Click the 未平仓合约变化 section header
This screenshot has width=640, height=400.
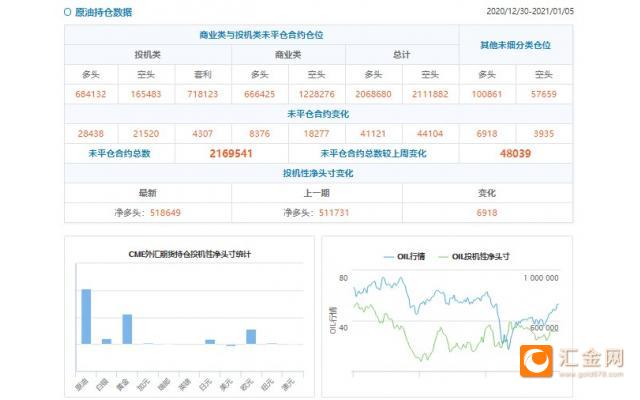point(318,114)
